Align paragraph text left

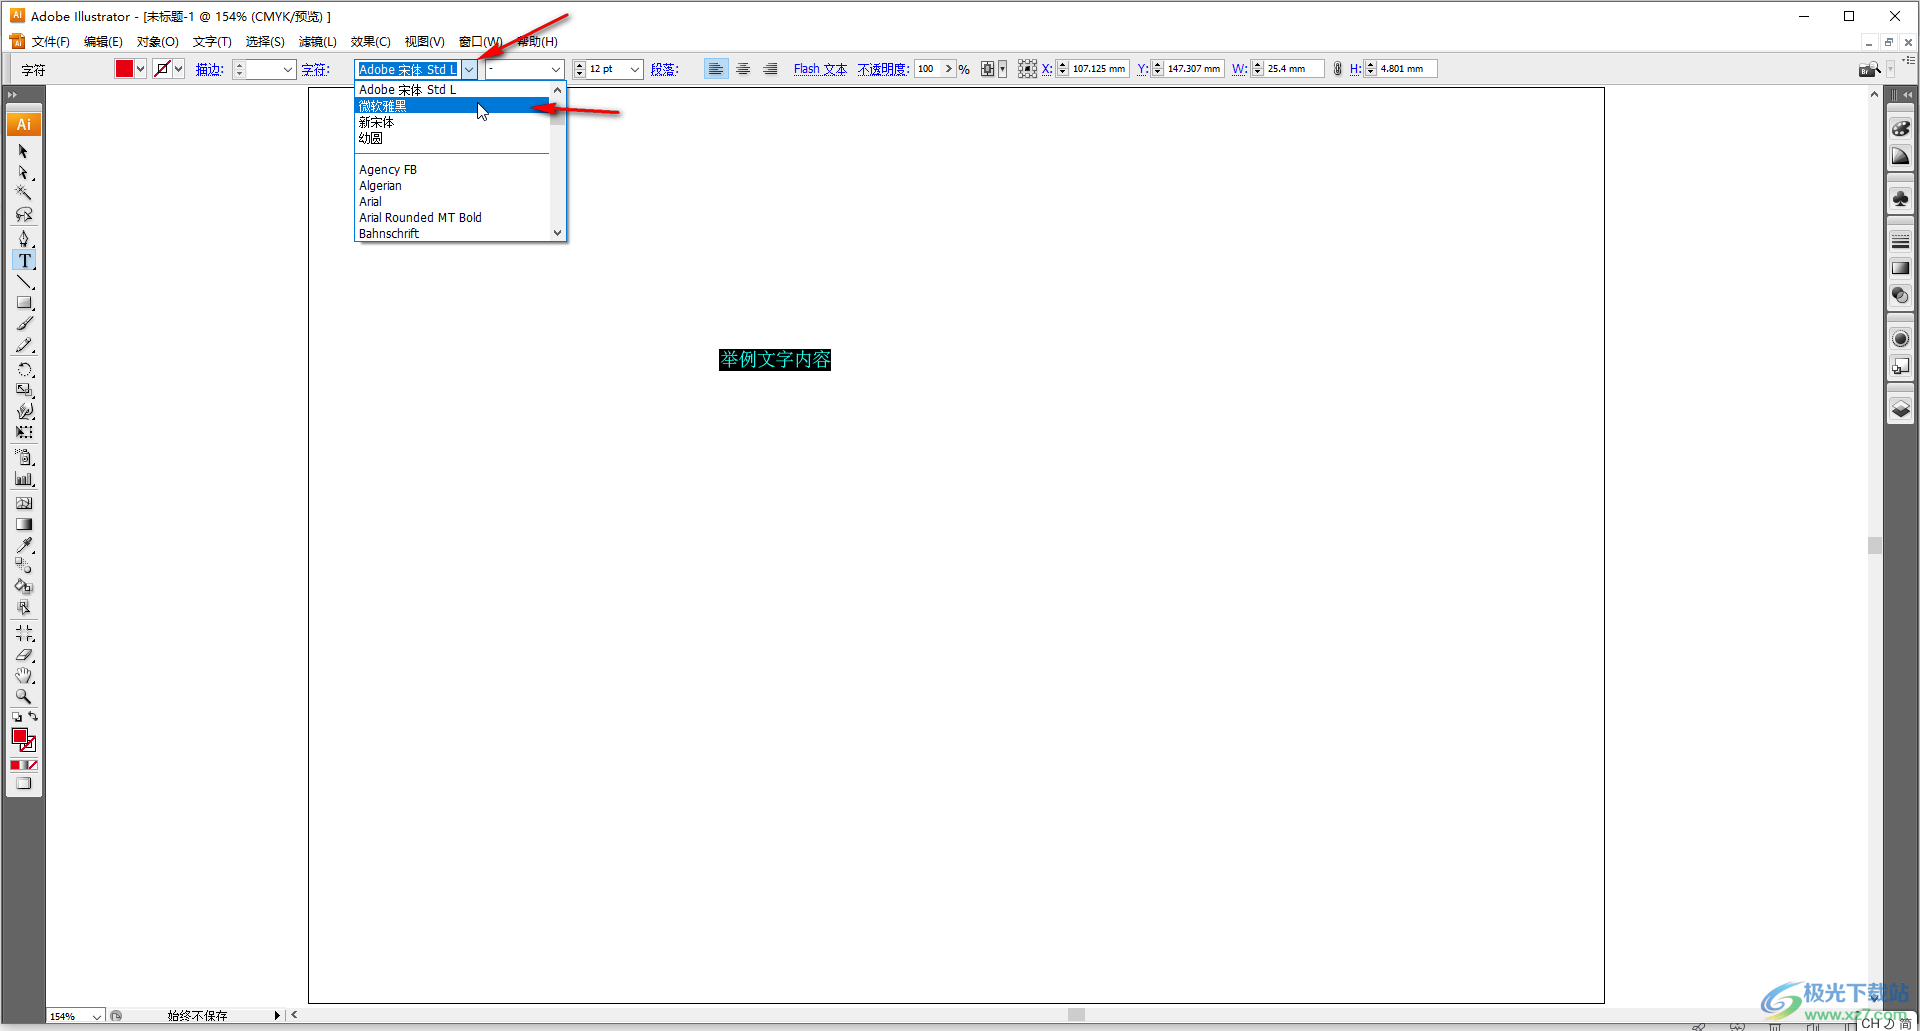715,69
